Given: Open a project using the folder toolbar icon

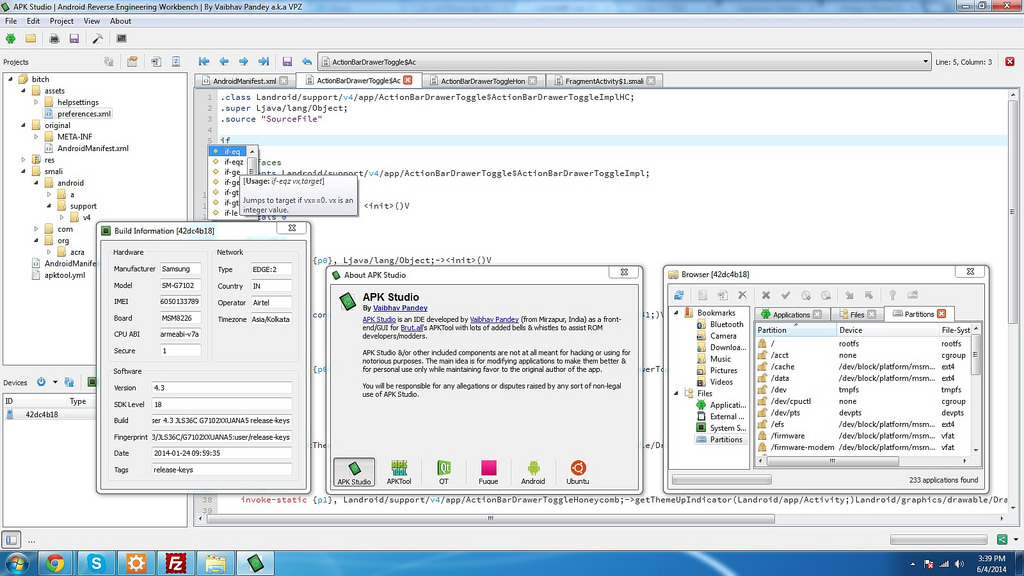Looking at the screenshot, I should tap(31, 39).
